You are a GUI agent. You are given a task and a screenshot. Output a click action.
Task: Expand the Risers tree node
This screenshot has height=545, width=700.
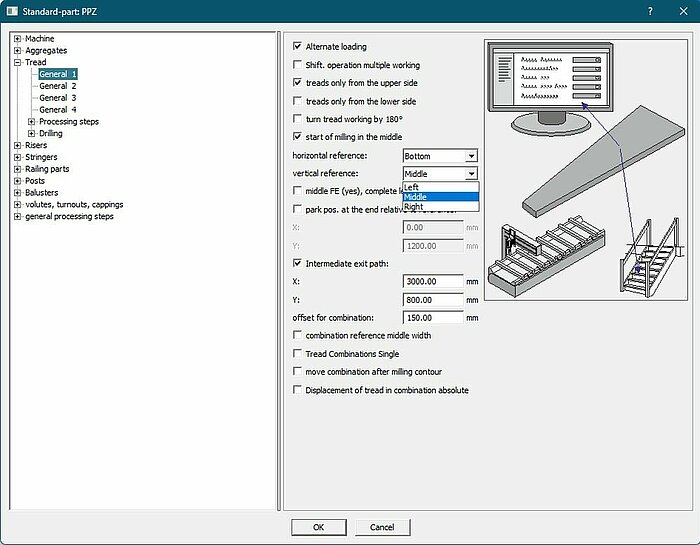[17, 145]
